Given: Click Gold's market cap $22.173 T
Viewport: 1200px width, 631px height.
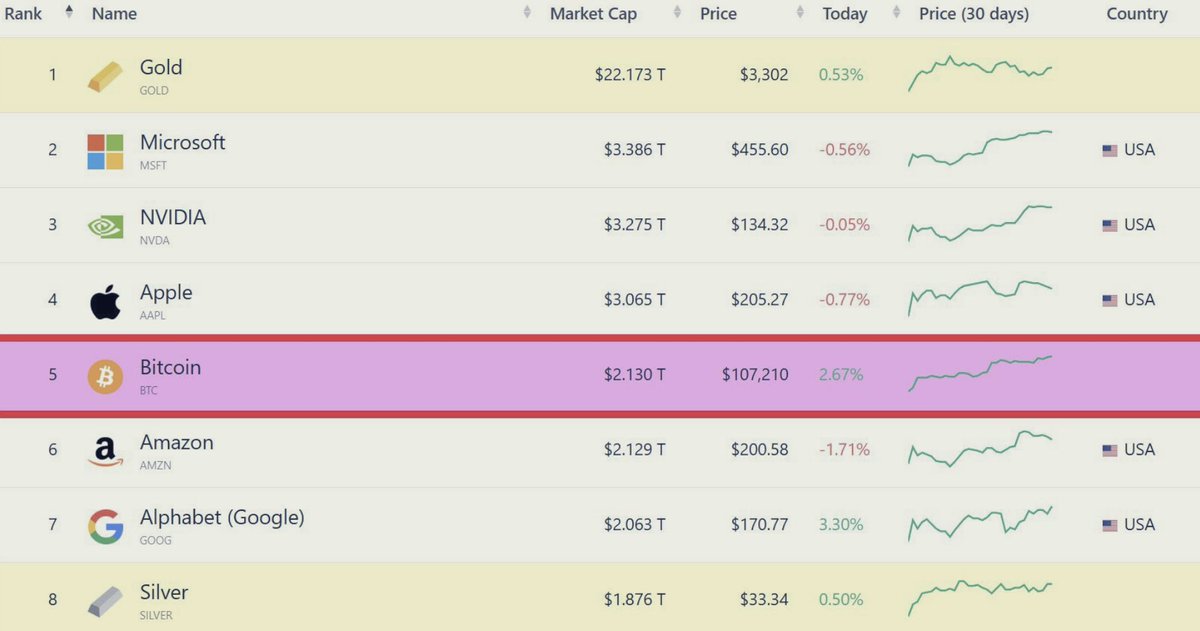Looking at the screenshot, I should [629, 75].
